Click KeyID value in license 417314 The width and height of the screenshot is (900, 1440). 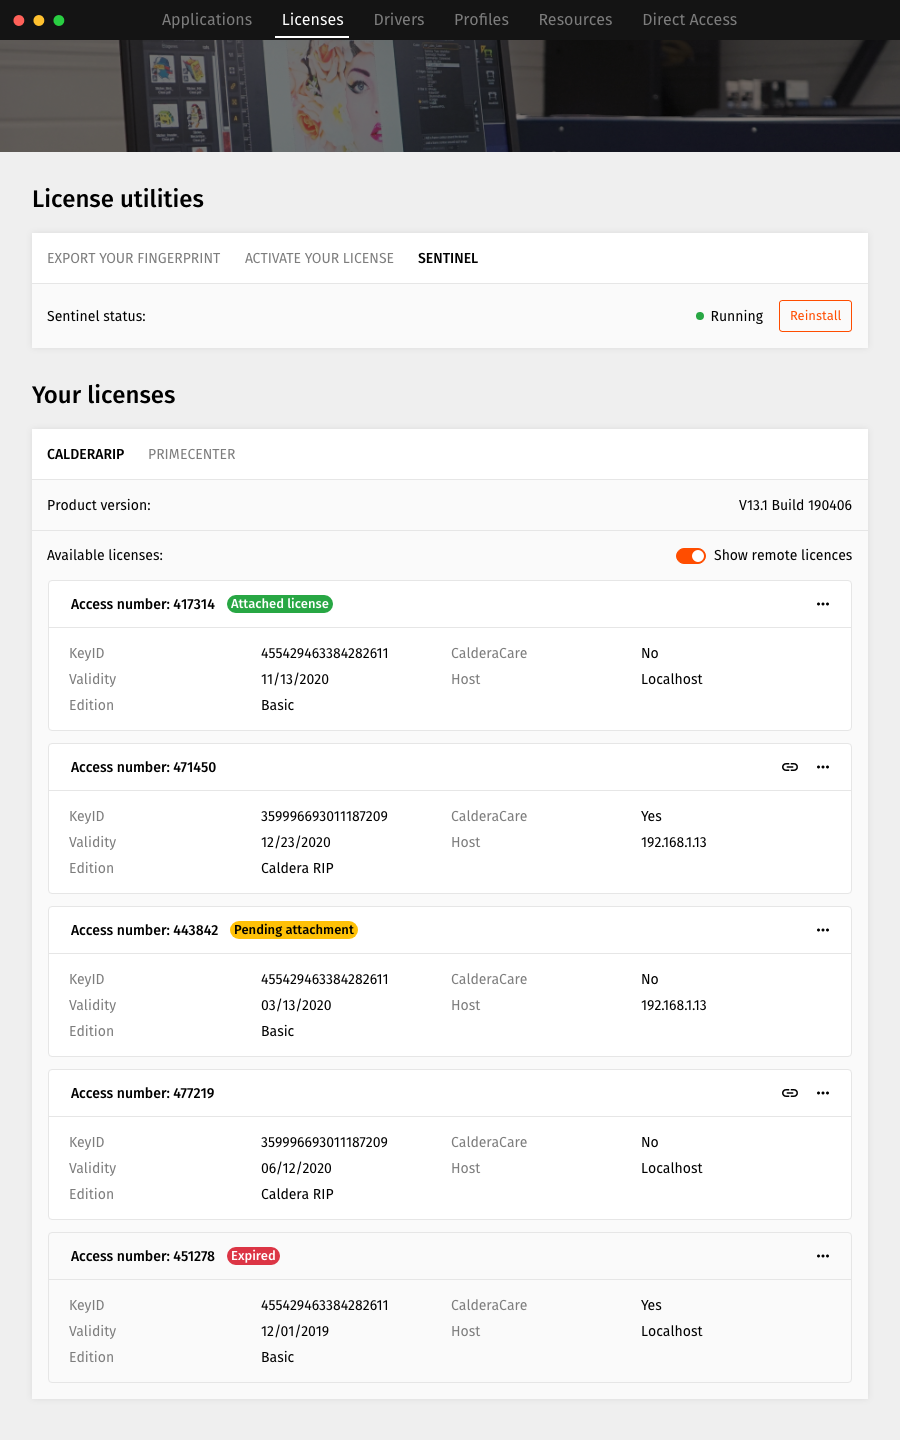tap(325, 653)
